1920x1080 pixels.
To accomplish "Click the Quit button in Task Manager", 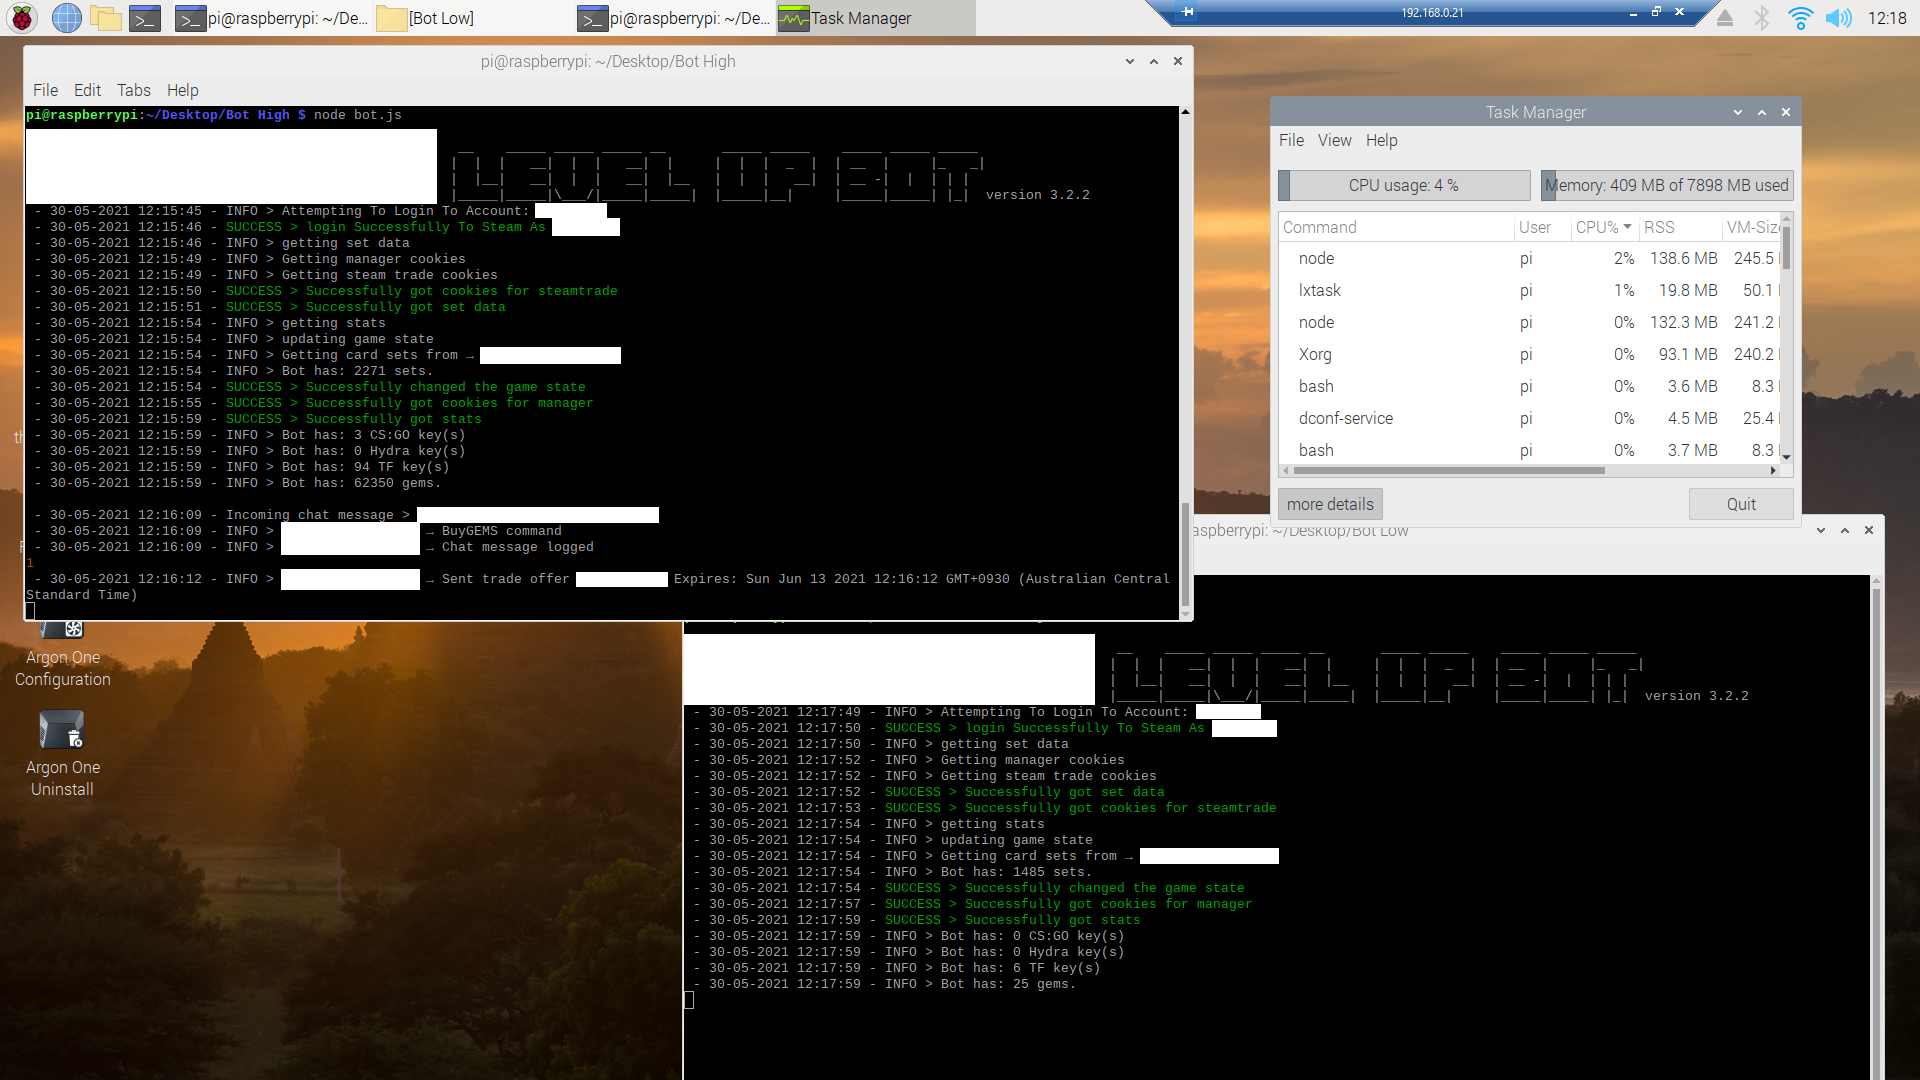I will tap(1741, 504).
